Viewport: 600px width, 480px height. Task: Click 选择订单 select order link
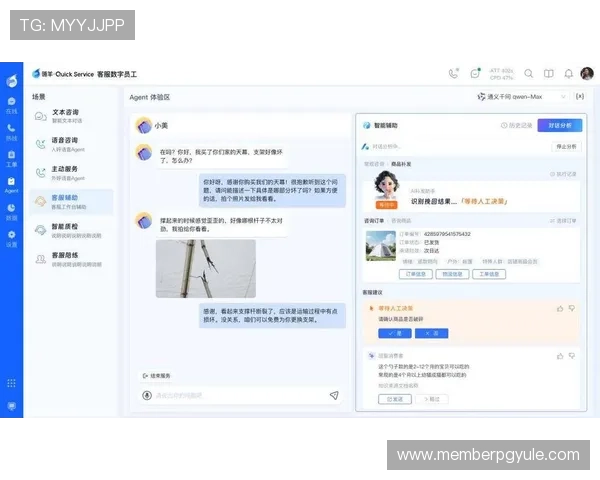(x=563, y=220)
